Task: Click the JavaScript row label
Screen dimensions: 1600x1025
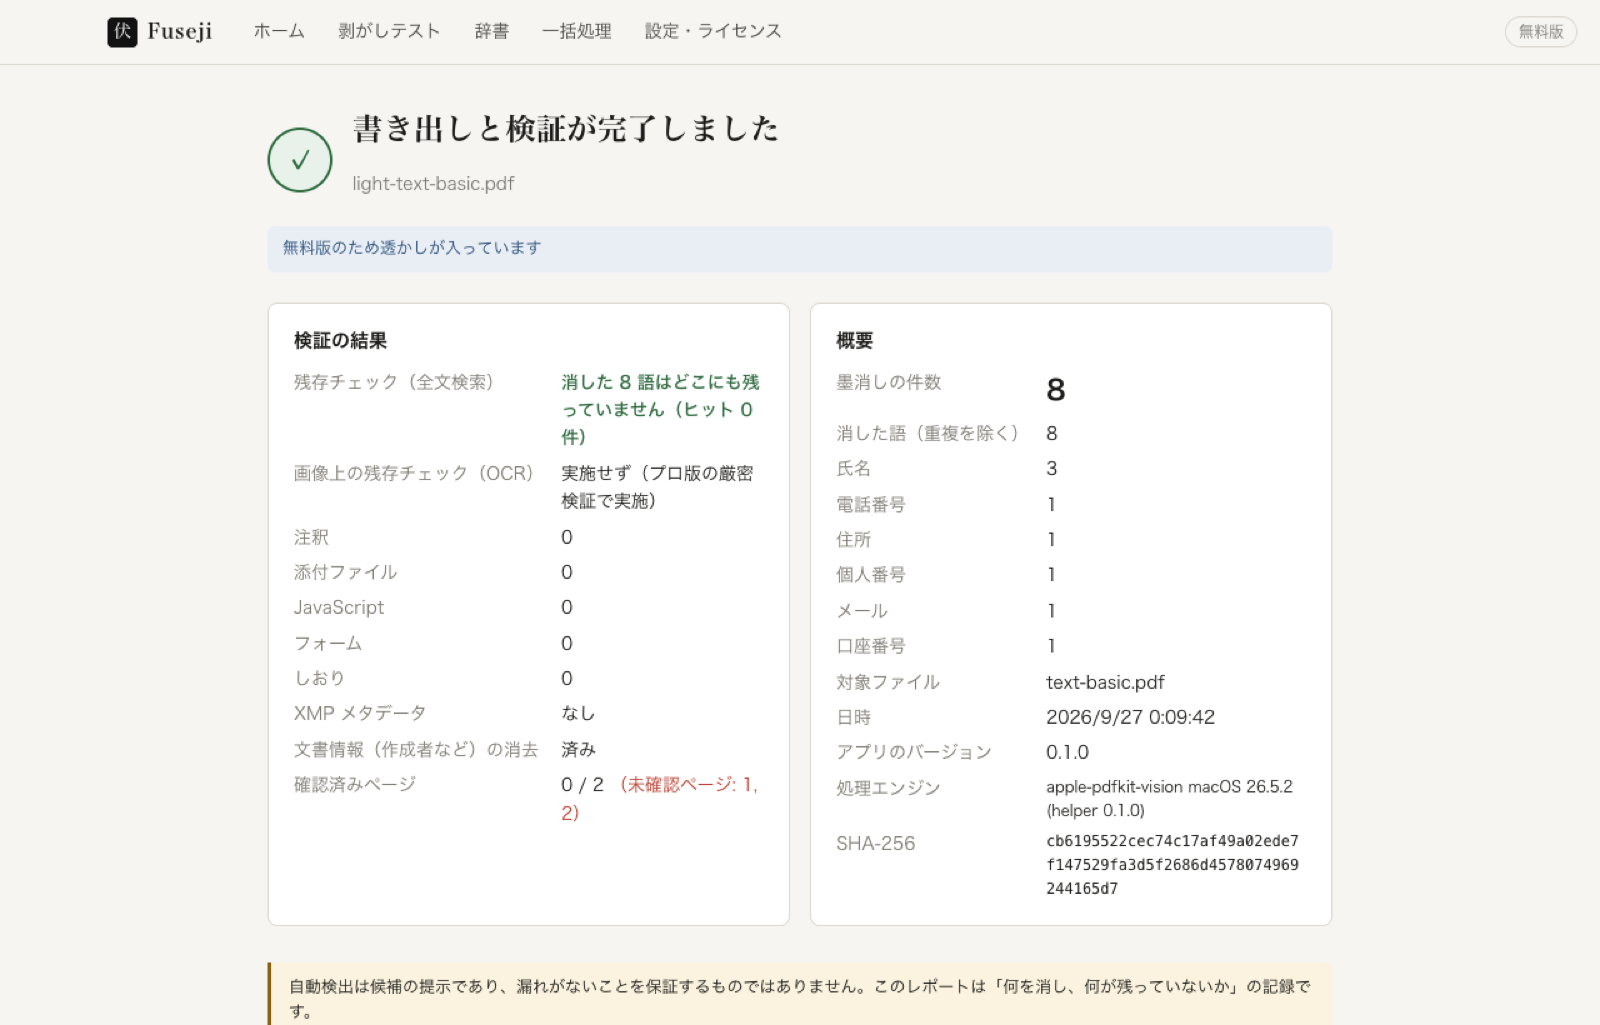Action: click(339, 607)
